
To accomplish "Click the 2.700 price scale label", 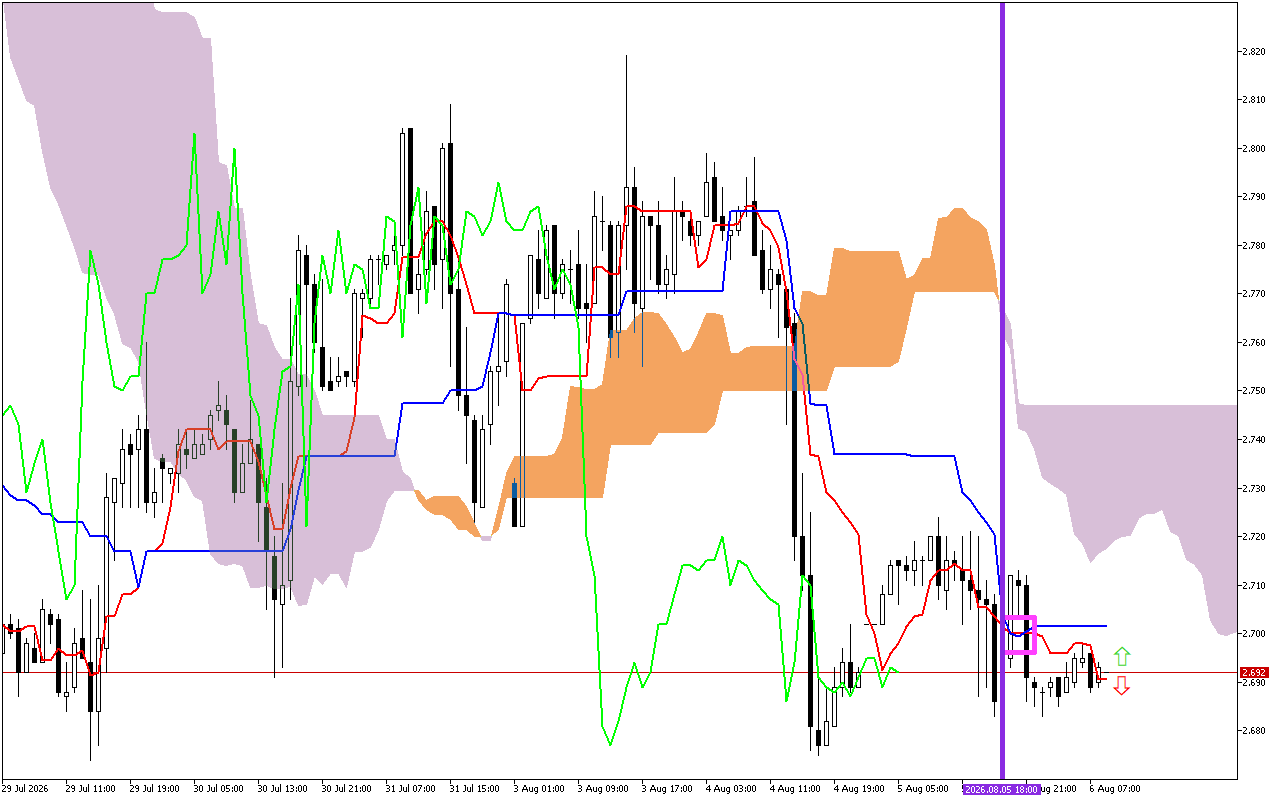I will pos(1254,634).
